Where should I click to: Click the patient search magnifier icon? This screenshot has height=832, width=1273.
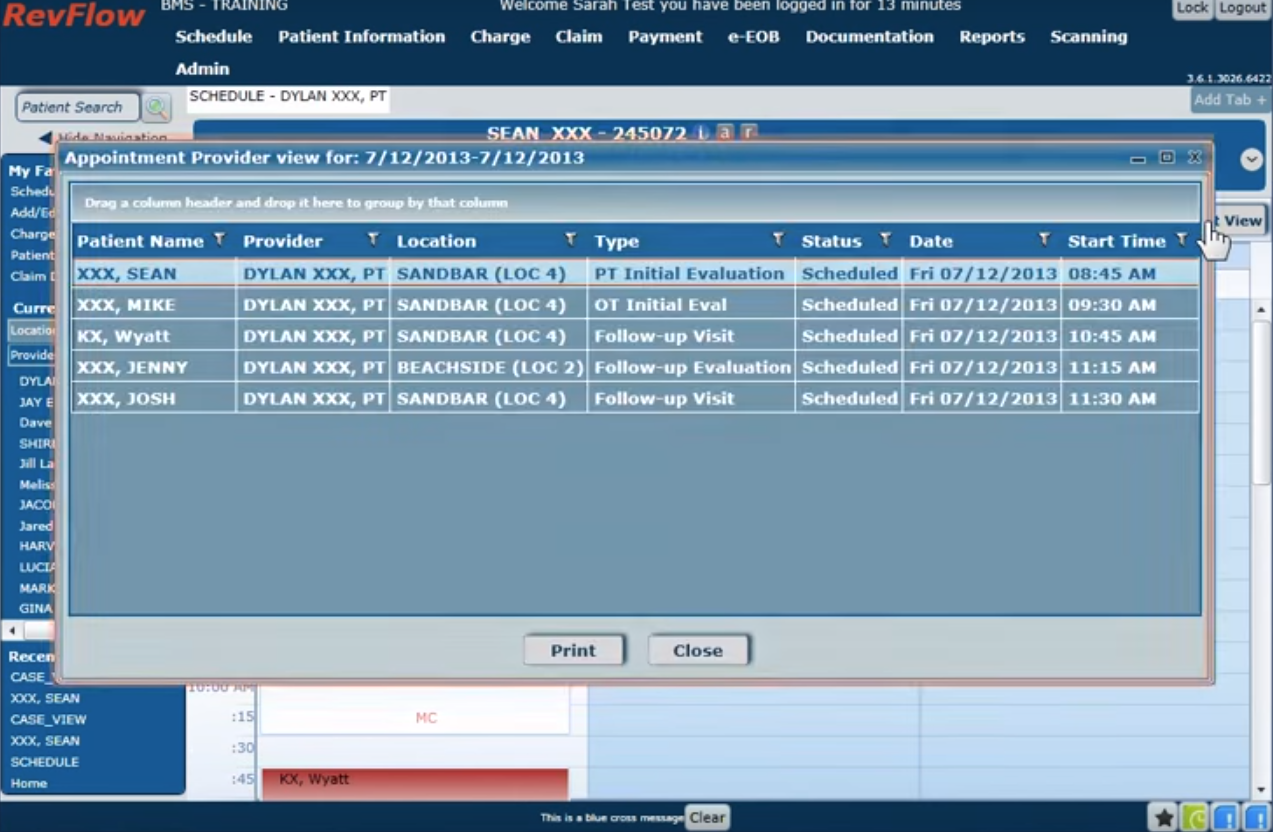pos(157,107)
